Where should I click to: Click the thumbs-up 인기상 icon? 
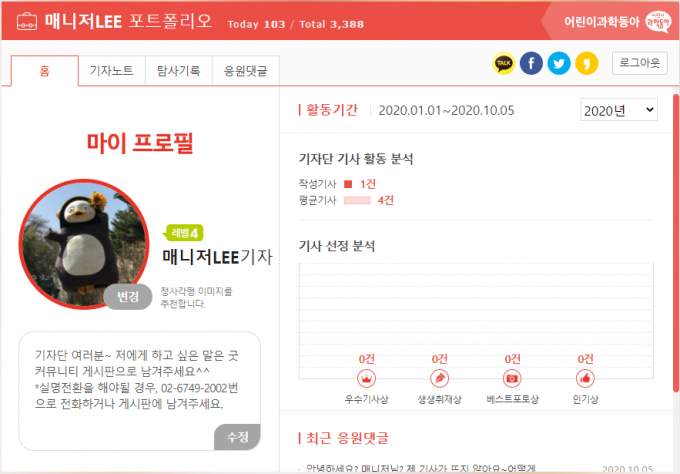point(585,379)
